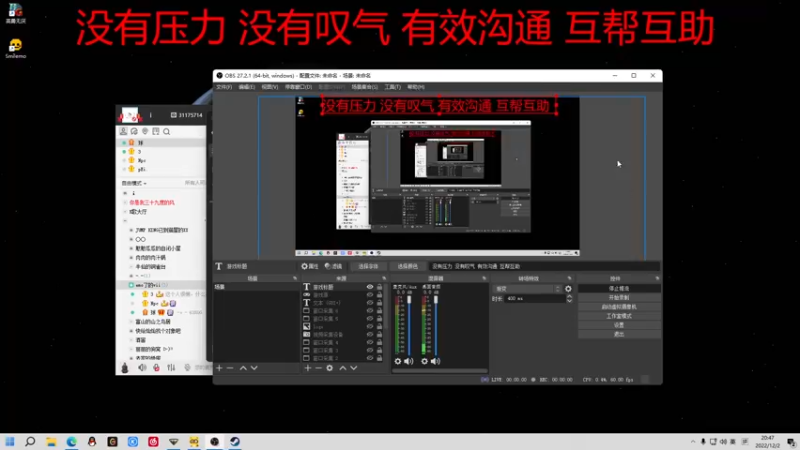Image resolution: width=800 pixels, height=450 pixels.
Task: Open 自由模式 dropdown in YY window
Action: pyautogui.click(x=134, y=183)
